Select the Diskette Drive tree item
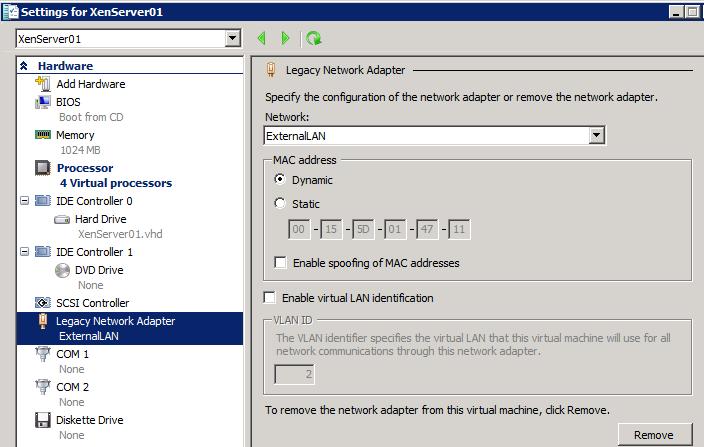Image resolution: width=704 pixels, height=447 pixels. 89,420
